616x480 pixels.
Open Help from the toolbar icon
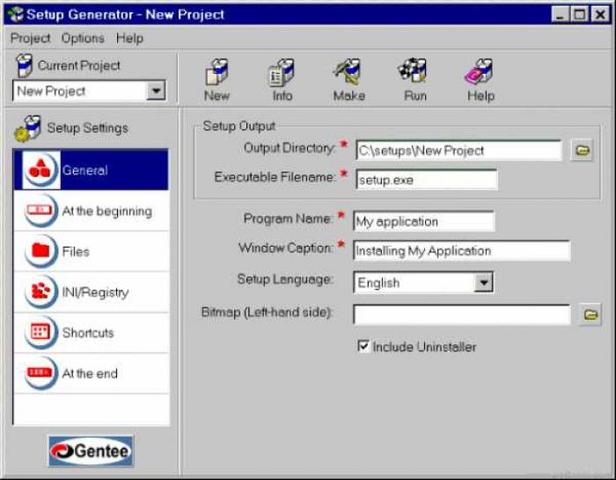pyautogui.click(x=479, y=72)
